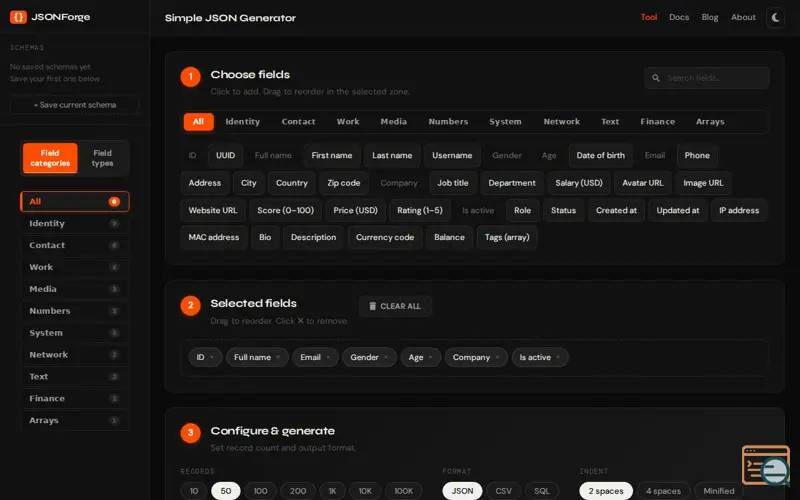Choose SQL output format
Screen dimensions: 800x500
542,491
